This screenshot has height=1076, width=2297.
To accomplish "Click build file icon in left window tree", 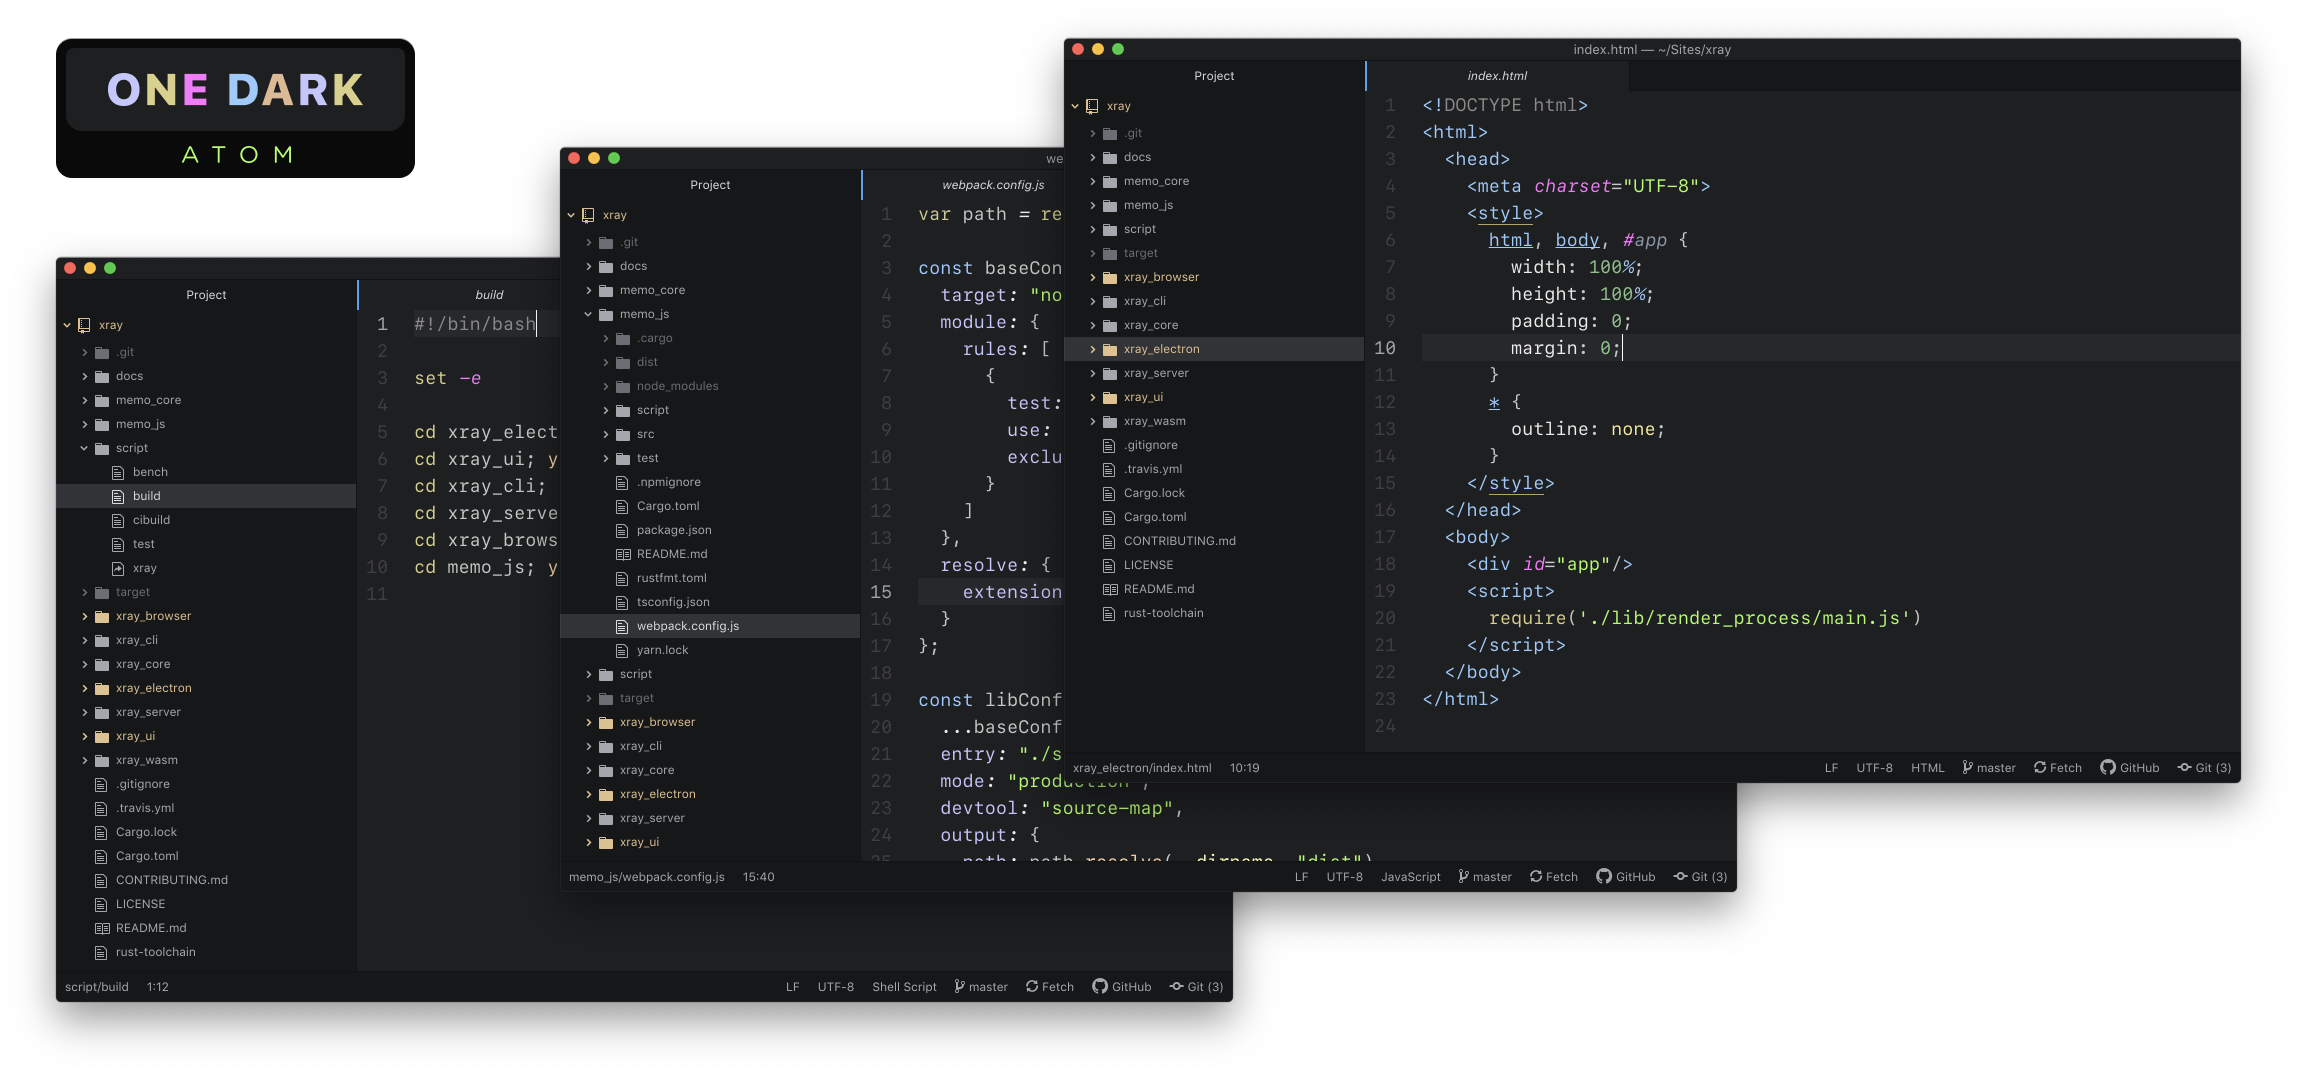I will tap(118, 496).
